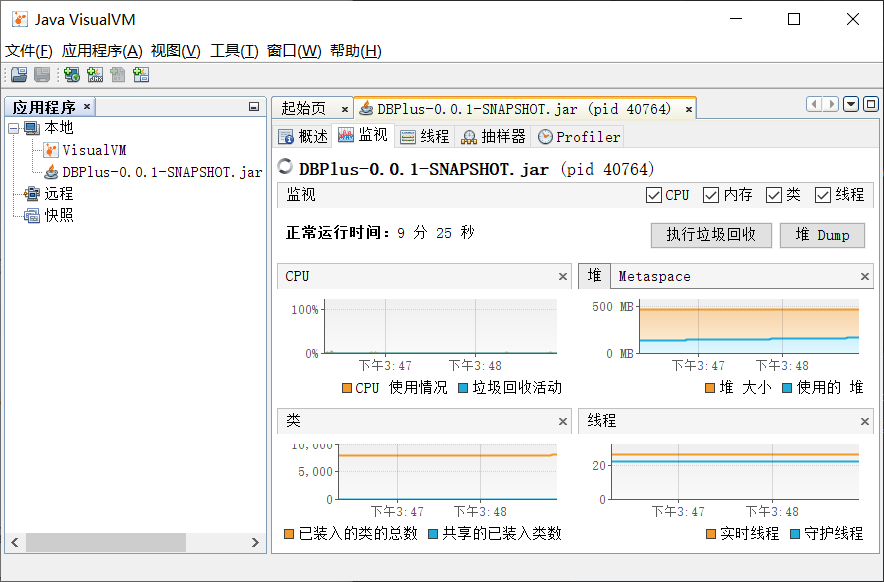The image size is (884, 582).
Task: Click the VisualVM icon in the title bar
Action: tap(20, 19)
